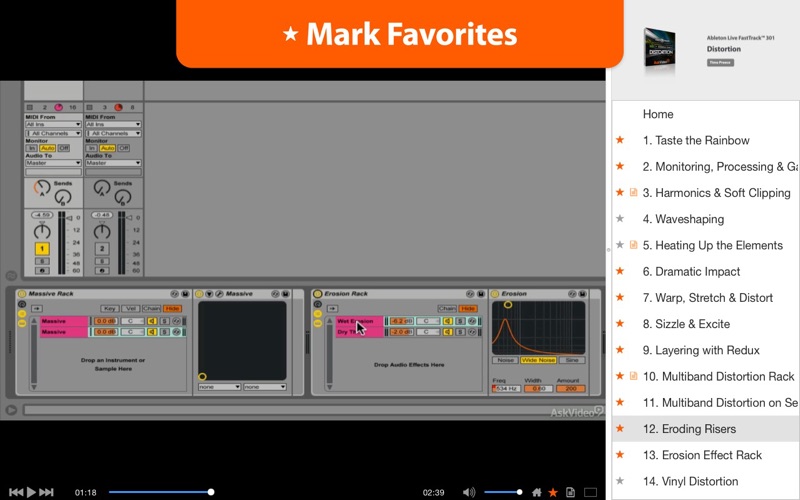Open lesson 12 Eroding Risers
Image resolution: width=800 pixels, height=500 pixels.
689,429
